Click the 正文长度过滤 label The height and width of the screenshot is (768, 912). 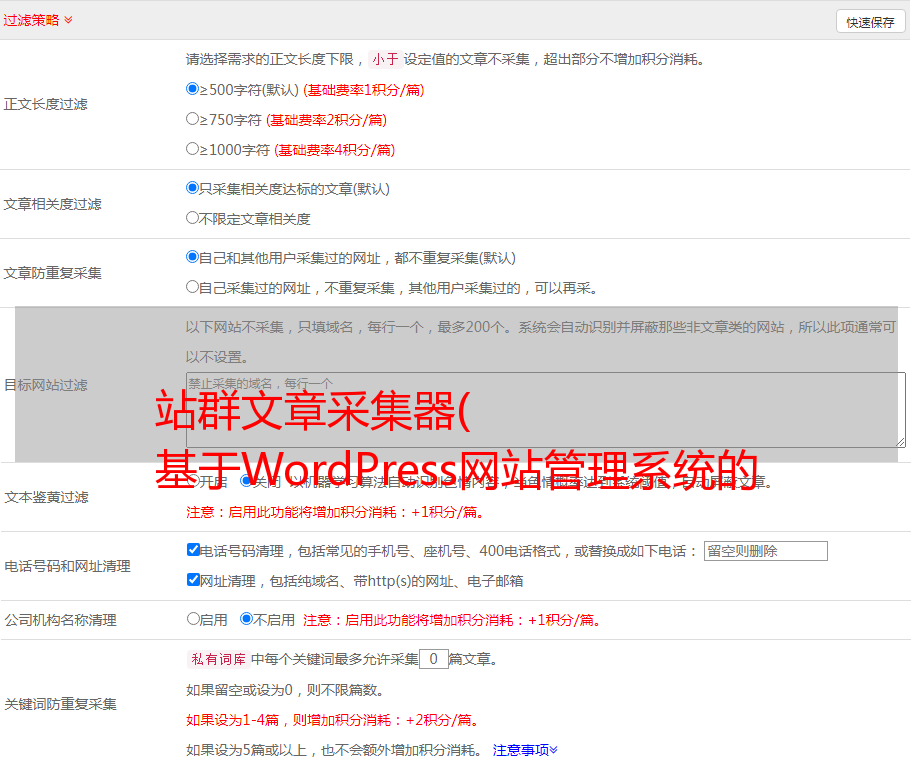coord(45,104)
